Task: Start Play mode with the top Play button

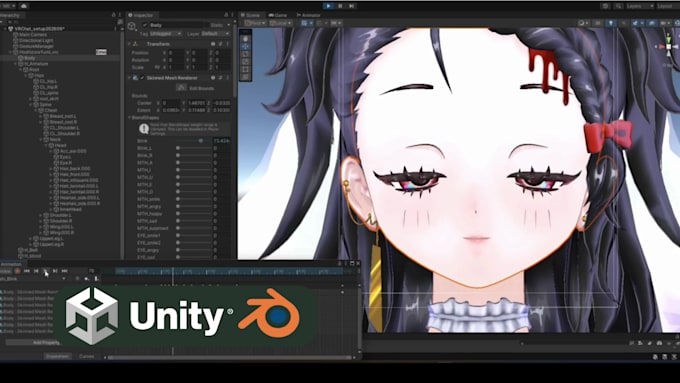Action: pos(329,6)
